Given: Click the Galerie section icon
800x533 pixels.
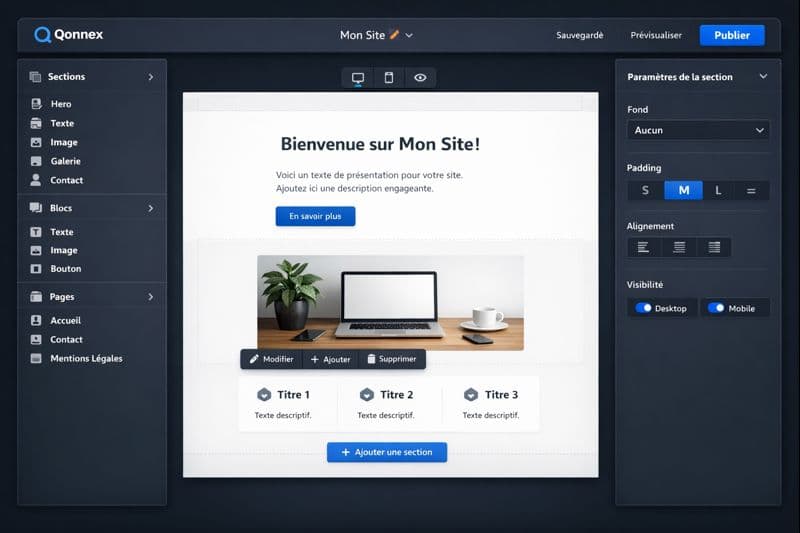Looking at the screenshot, I should 36,161.
